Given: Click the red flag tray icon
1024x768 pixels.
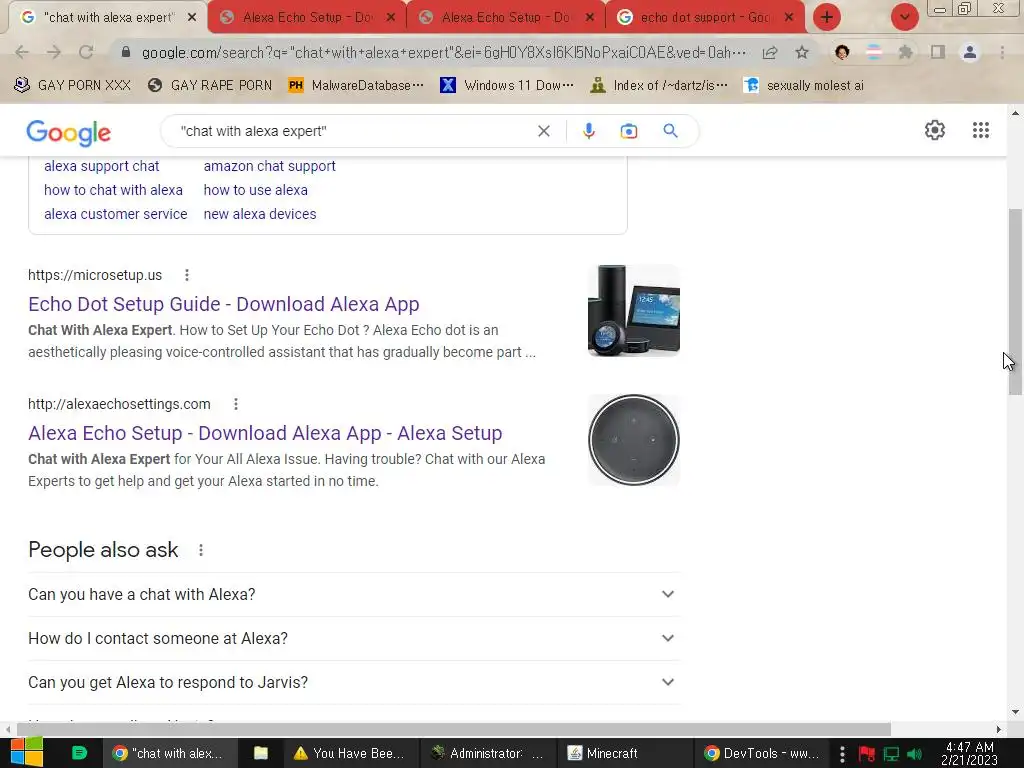Looking at the screenshot, I should point(867,754).
